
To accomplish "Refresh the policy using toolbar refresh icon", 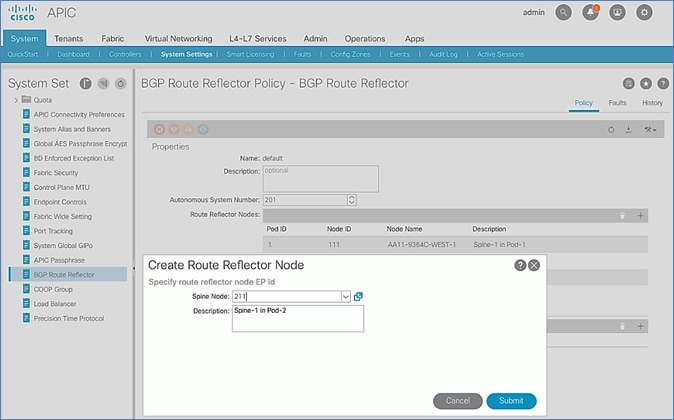I will [611, 129].
